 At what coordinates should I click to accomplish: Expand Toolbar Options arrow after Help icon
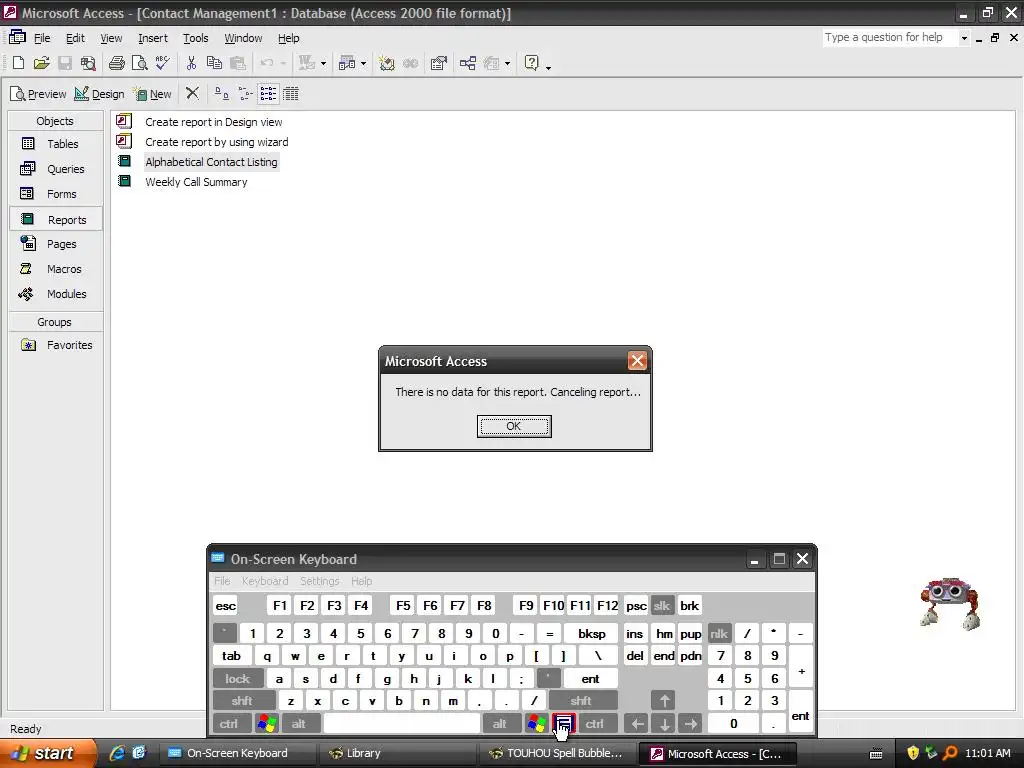(x=549, y=66)
